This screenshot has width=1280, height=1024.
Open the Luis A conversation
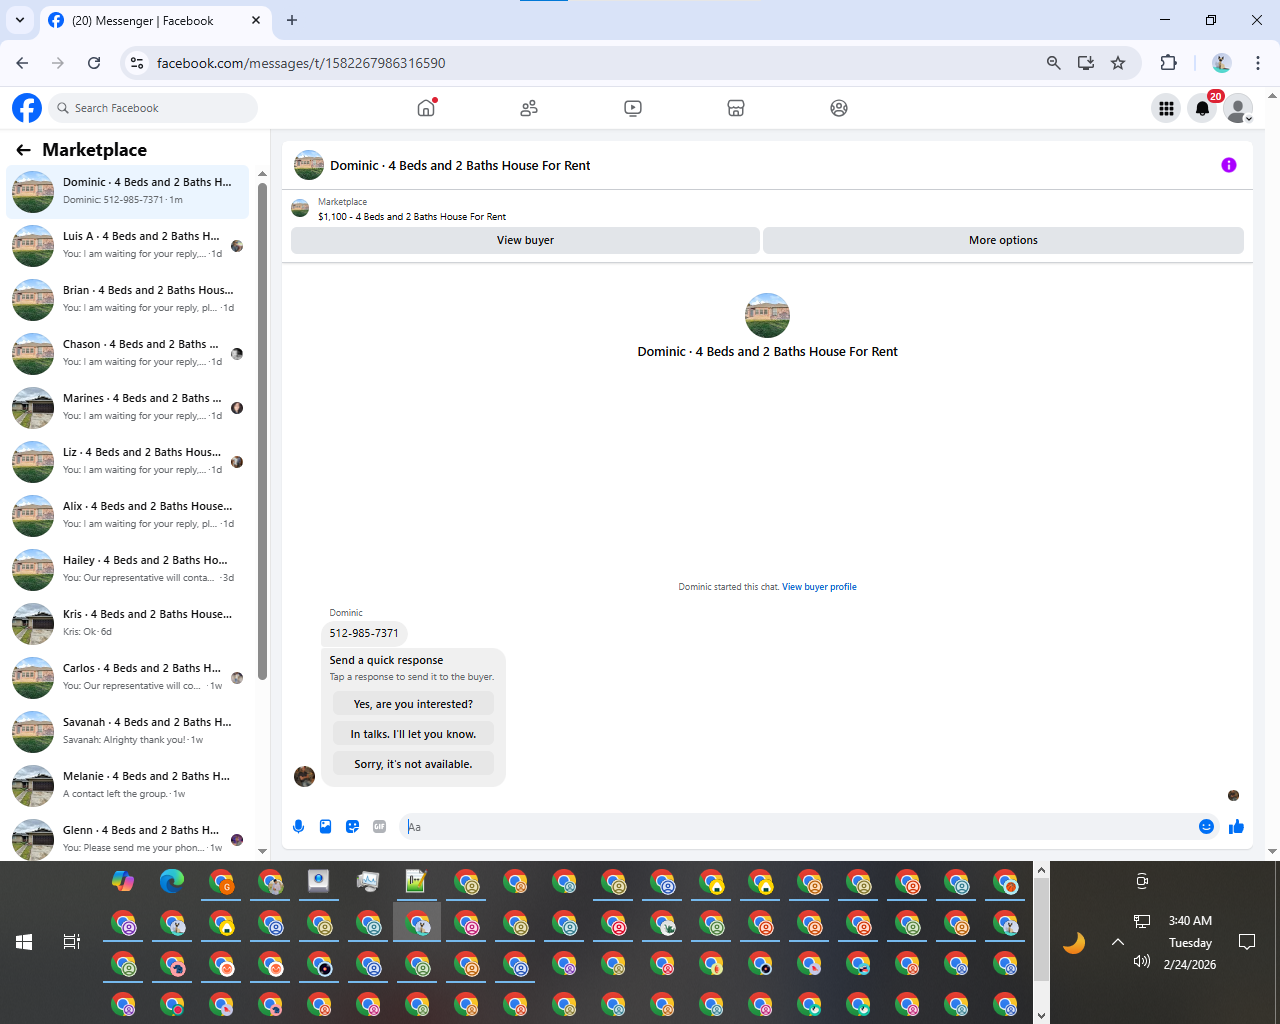click(128, 245)
